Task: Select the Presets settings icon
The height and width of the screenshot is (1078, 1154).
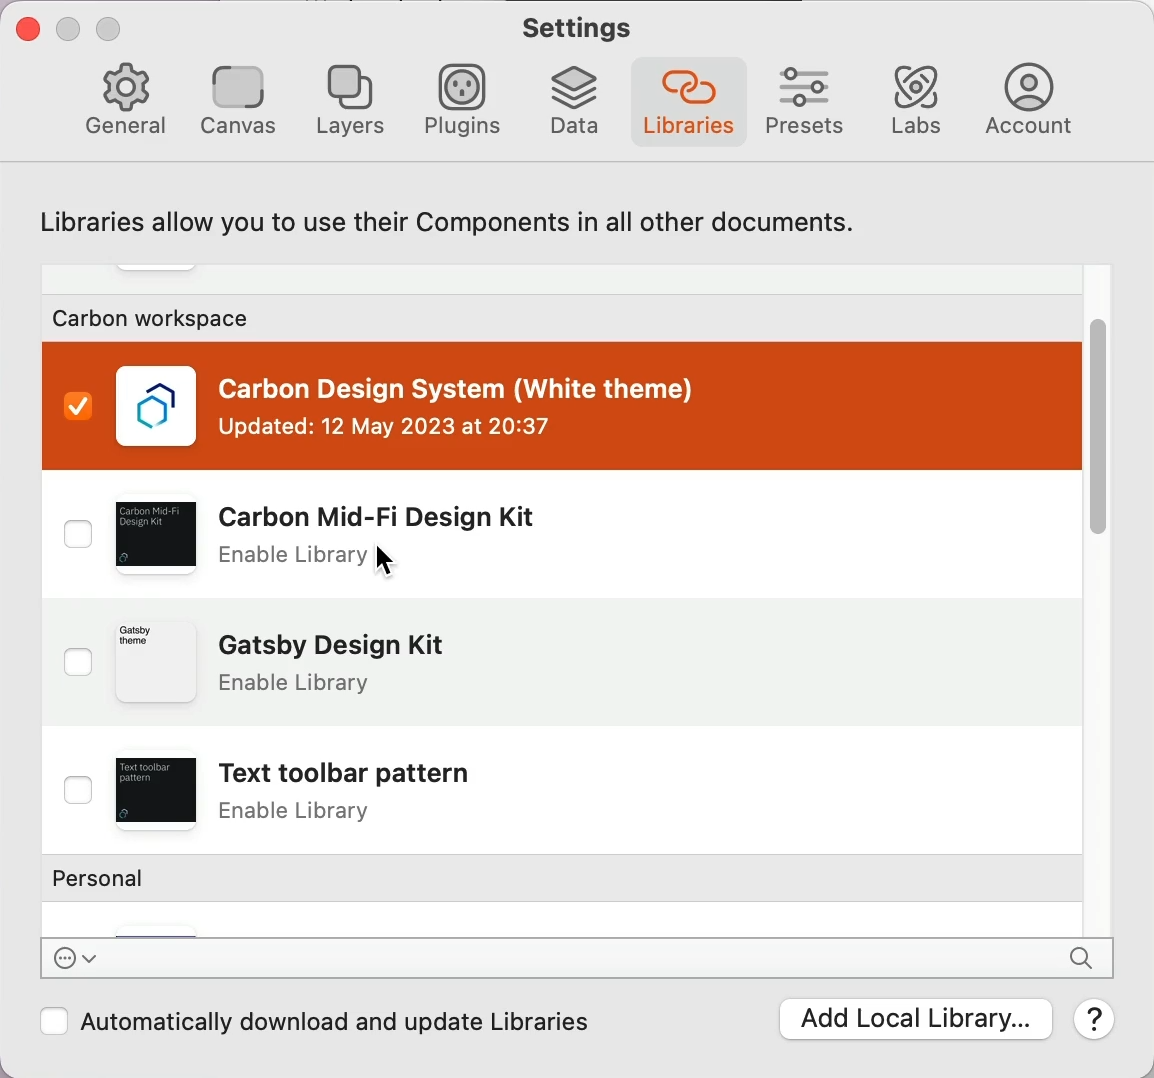Action: tap(806, 101)
